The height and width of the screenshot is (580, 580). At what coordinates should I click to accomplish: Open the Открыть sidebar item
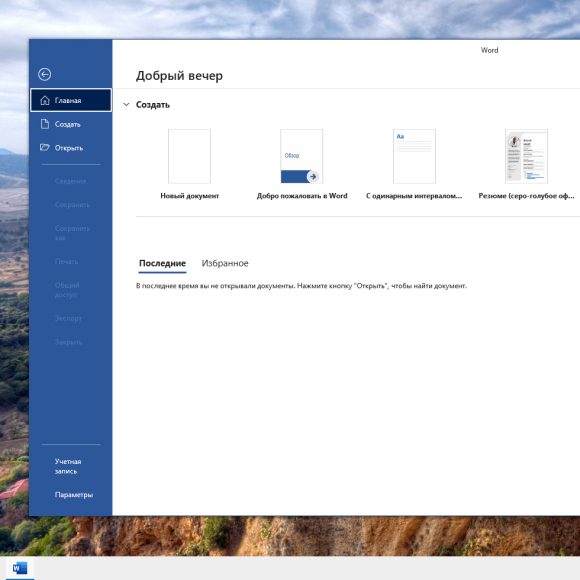(x=71, y=148)
